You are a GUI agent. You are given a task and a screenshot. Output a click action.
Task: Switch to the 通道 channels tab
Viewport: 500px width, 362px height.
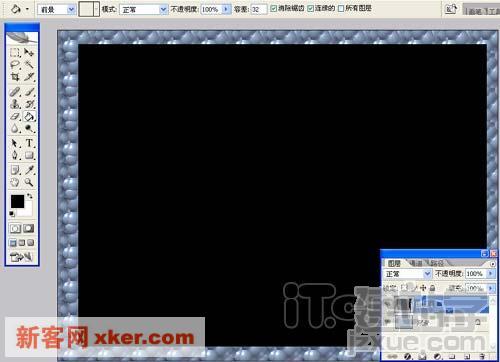416,263
